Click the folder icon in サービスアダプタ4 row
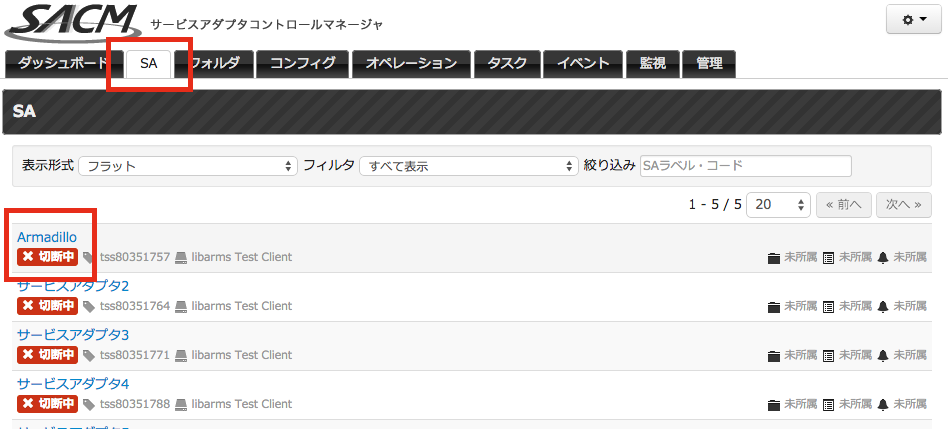The height and width of the screenshot is (429, 948). point(773,405)
